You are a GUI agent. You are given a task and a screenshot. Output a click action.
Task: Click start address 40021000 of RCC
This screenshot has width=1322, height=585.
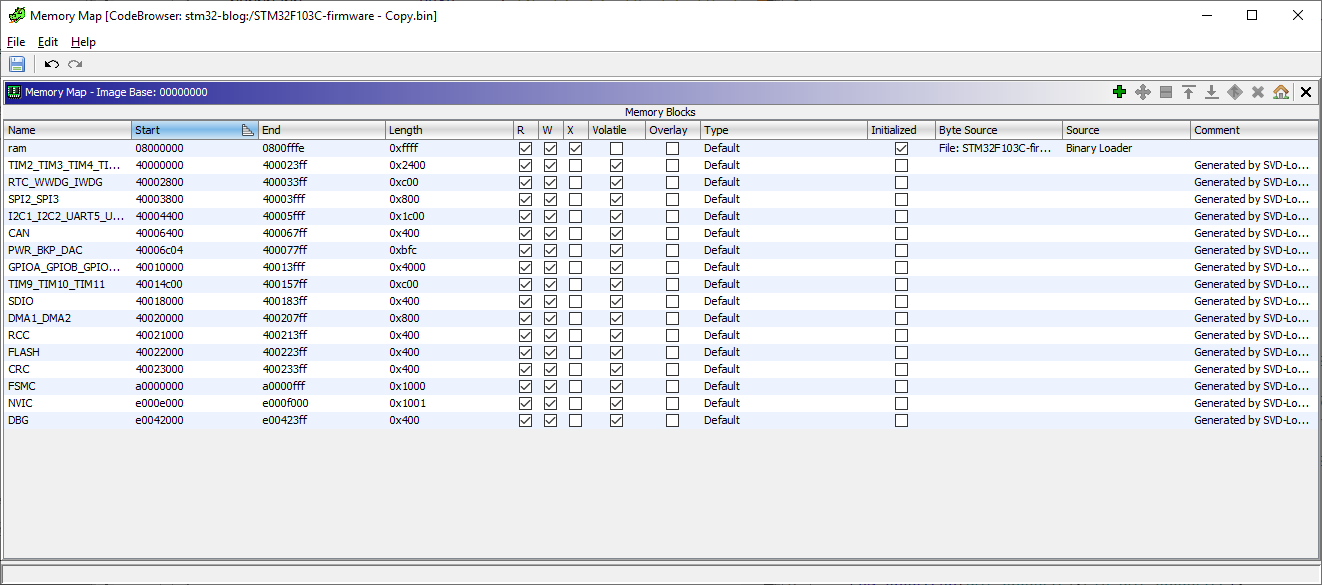click(x=160, y=335)
